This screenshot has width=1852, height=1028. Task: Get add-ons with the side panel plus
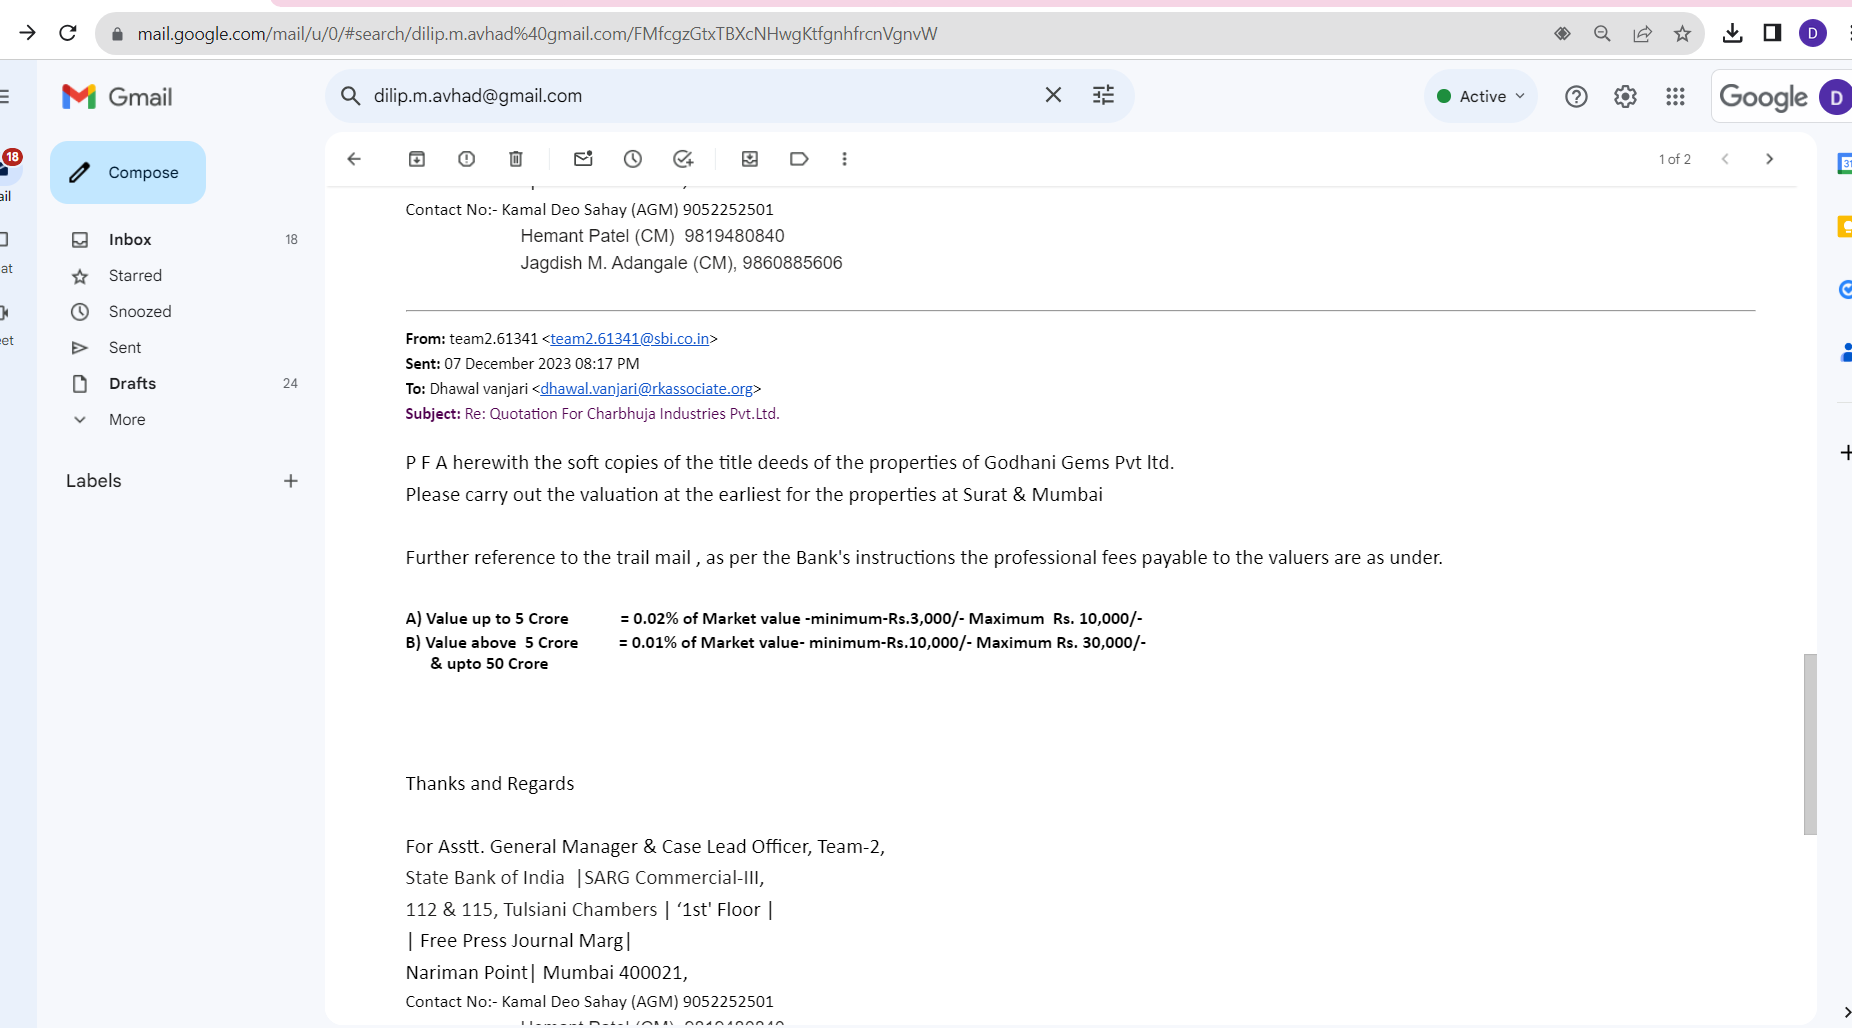(1845, 453)
